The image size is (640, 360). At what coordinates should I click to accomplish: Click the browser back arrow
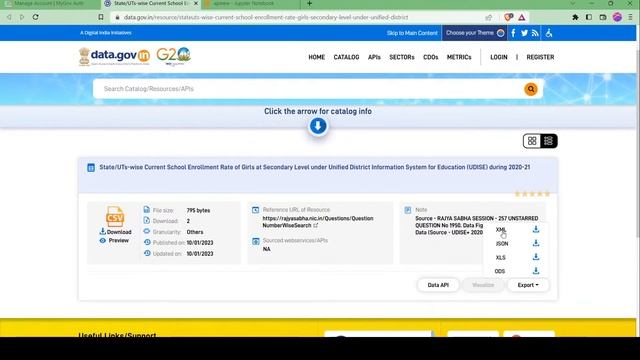click(9, 17)
